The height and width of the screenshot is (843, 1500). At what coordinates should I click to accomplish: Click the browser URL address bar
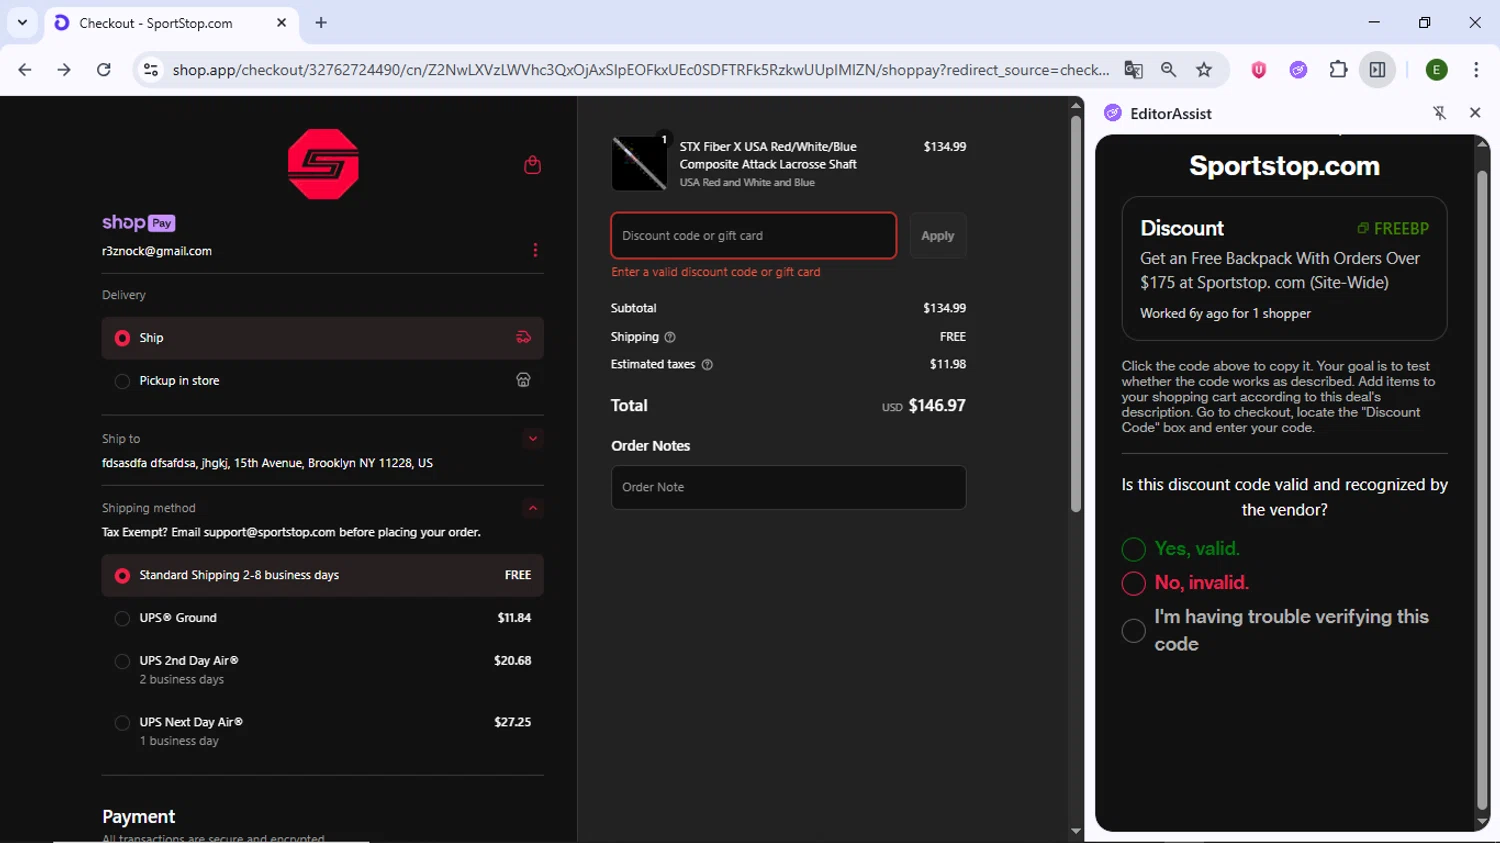[x=640, y=69]
